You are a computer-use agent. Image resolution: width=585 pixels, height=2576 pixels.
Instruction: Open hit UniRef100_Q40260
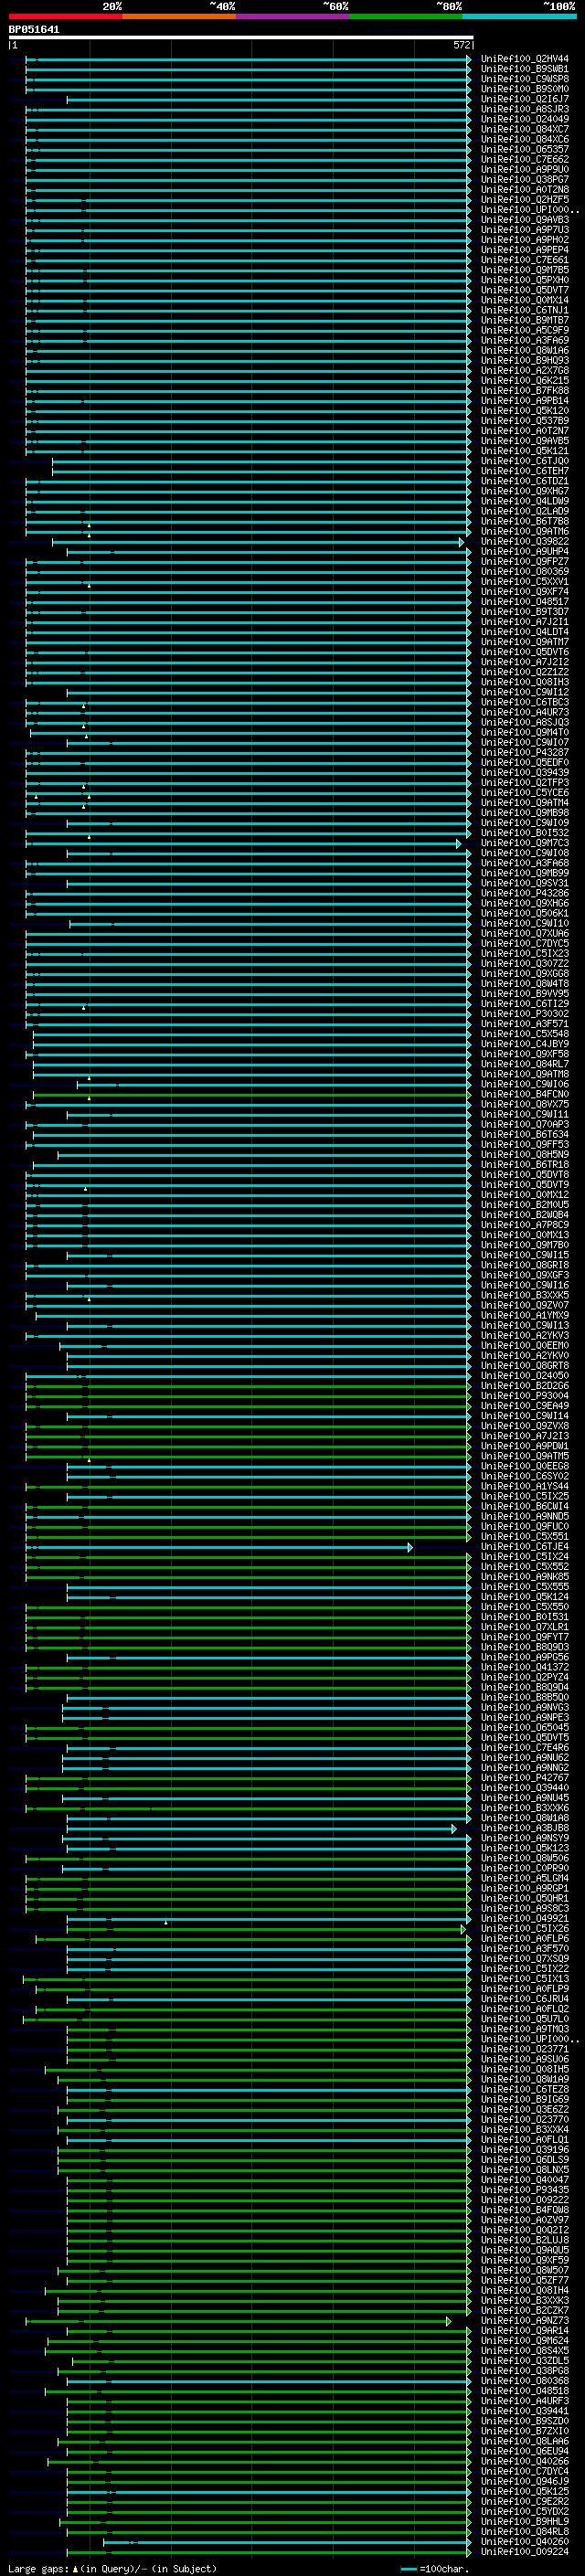tap(525, 2542)
